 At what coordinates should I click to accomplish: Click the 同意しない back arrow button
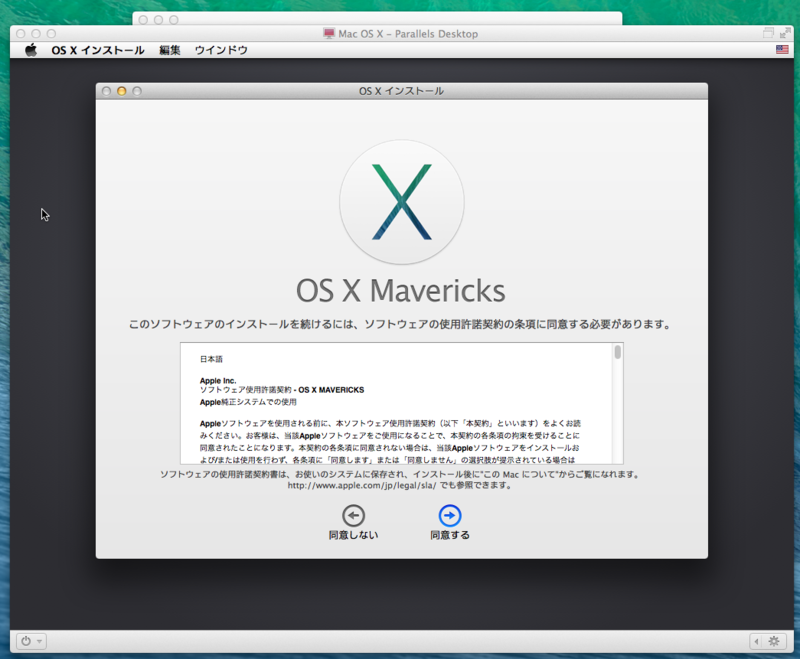pyautogui.click(x=353, y=515)
